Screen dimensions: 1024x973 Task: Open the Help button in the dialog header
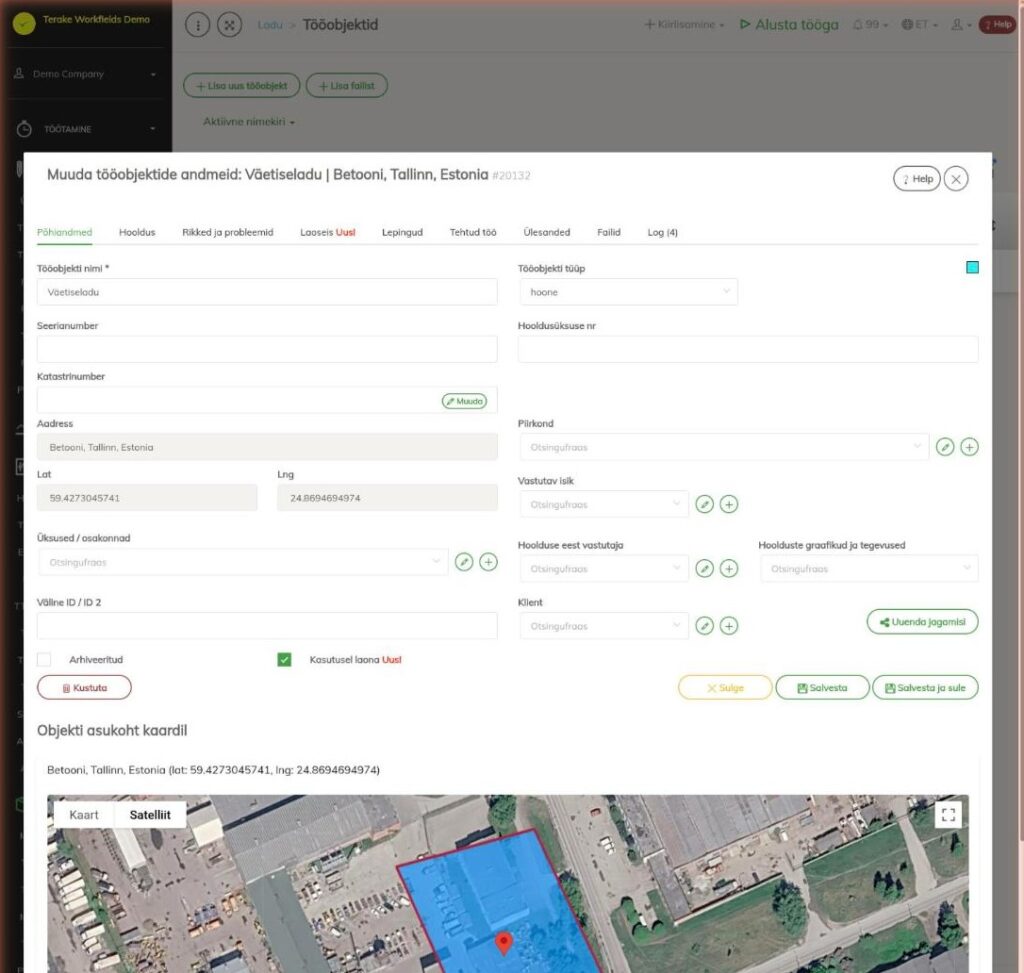tap(917, 179)
